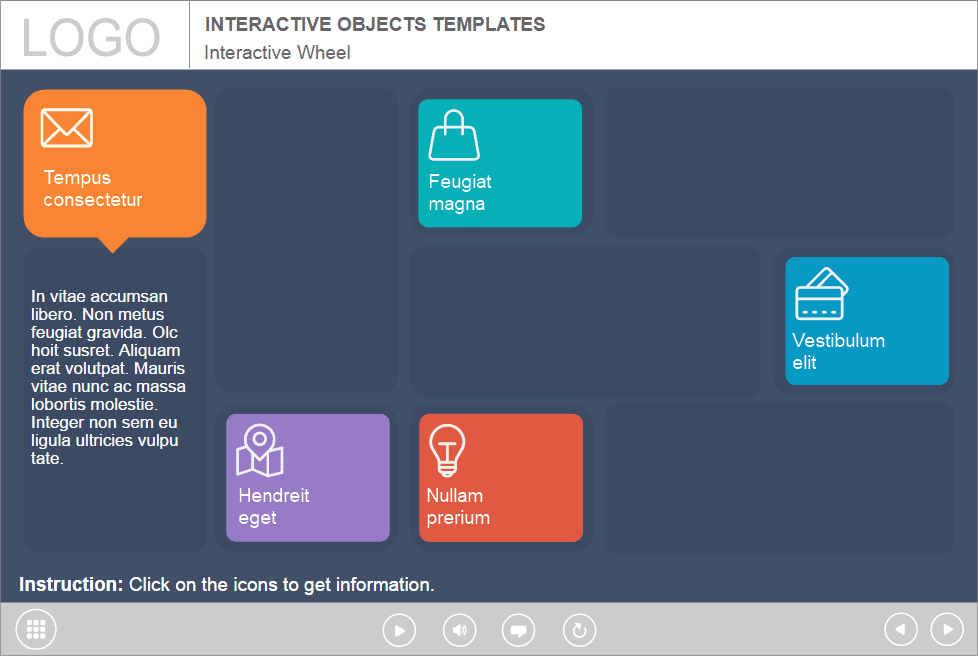Click the envelope icon on orange tile
The image size is (978, 656).
67,128
